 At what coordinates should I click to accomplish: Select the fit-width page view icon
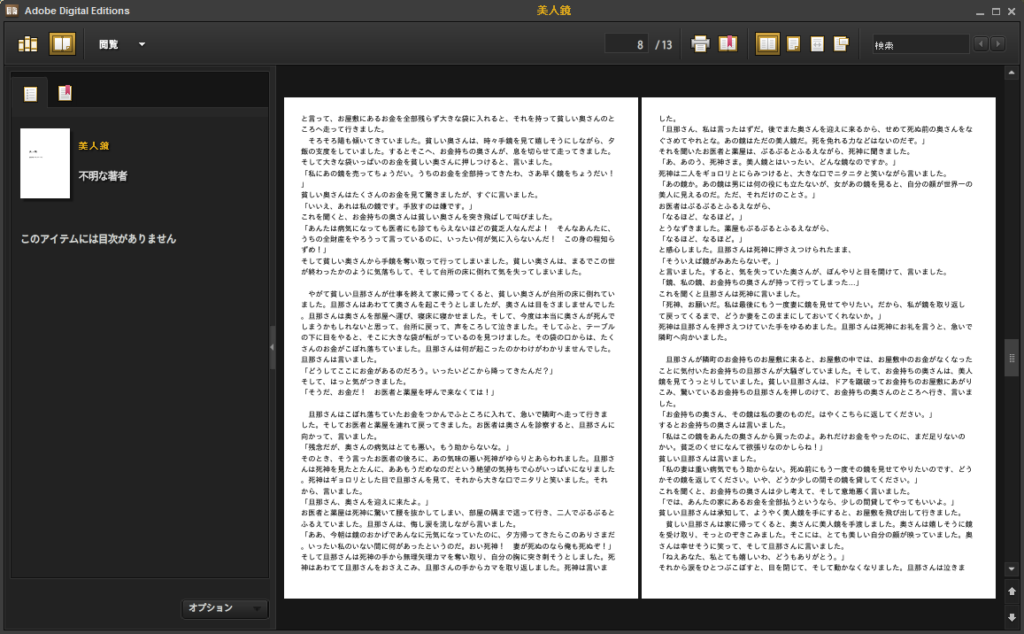click(x=817, y=44)
